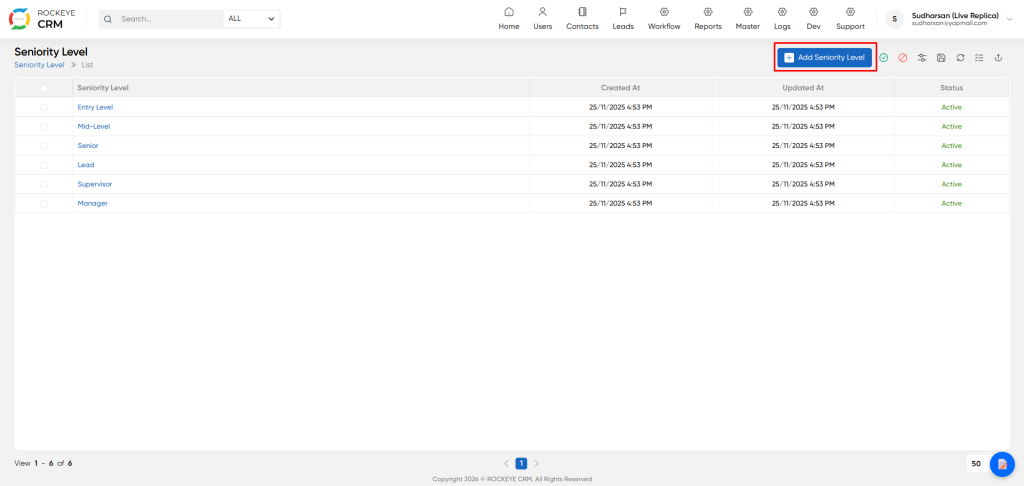Screen dimensions: 1024x486
Task: Click Updated At date in Manager row
Action: point(803,204)
